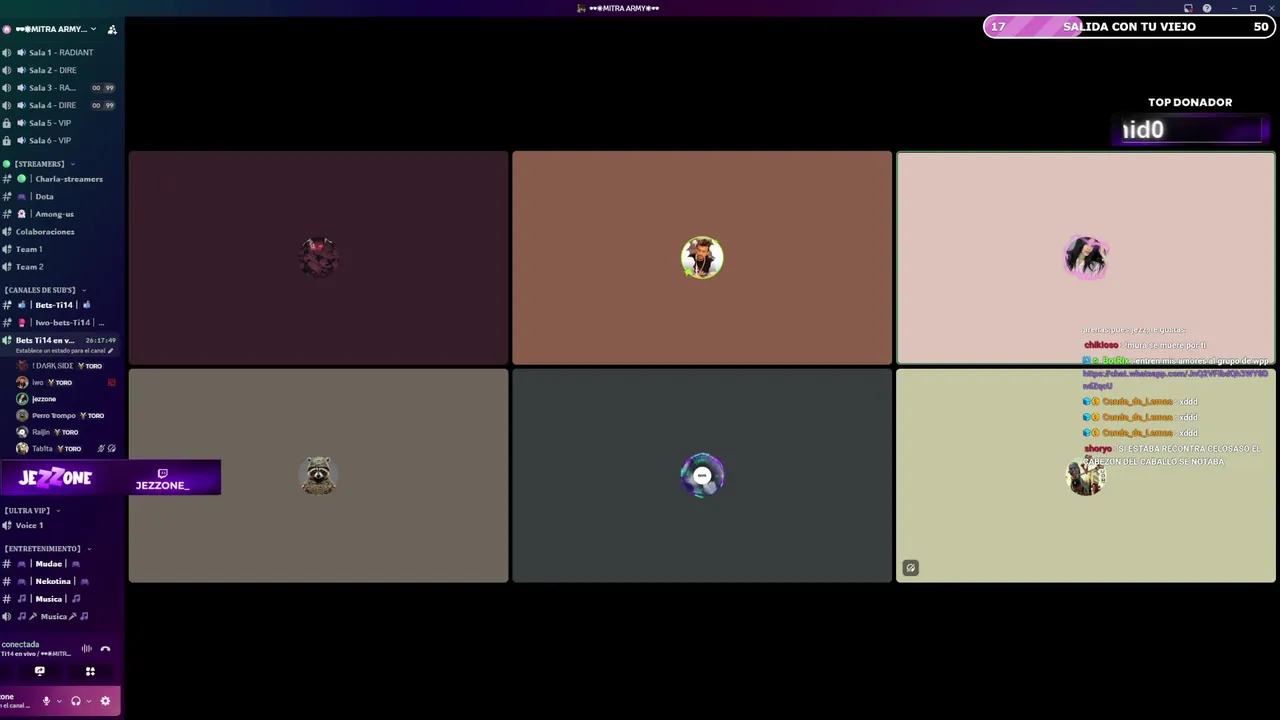Click the invite people icon beside server name

click(112, 30)
